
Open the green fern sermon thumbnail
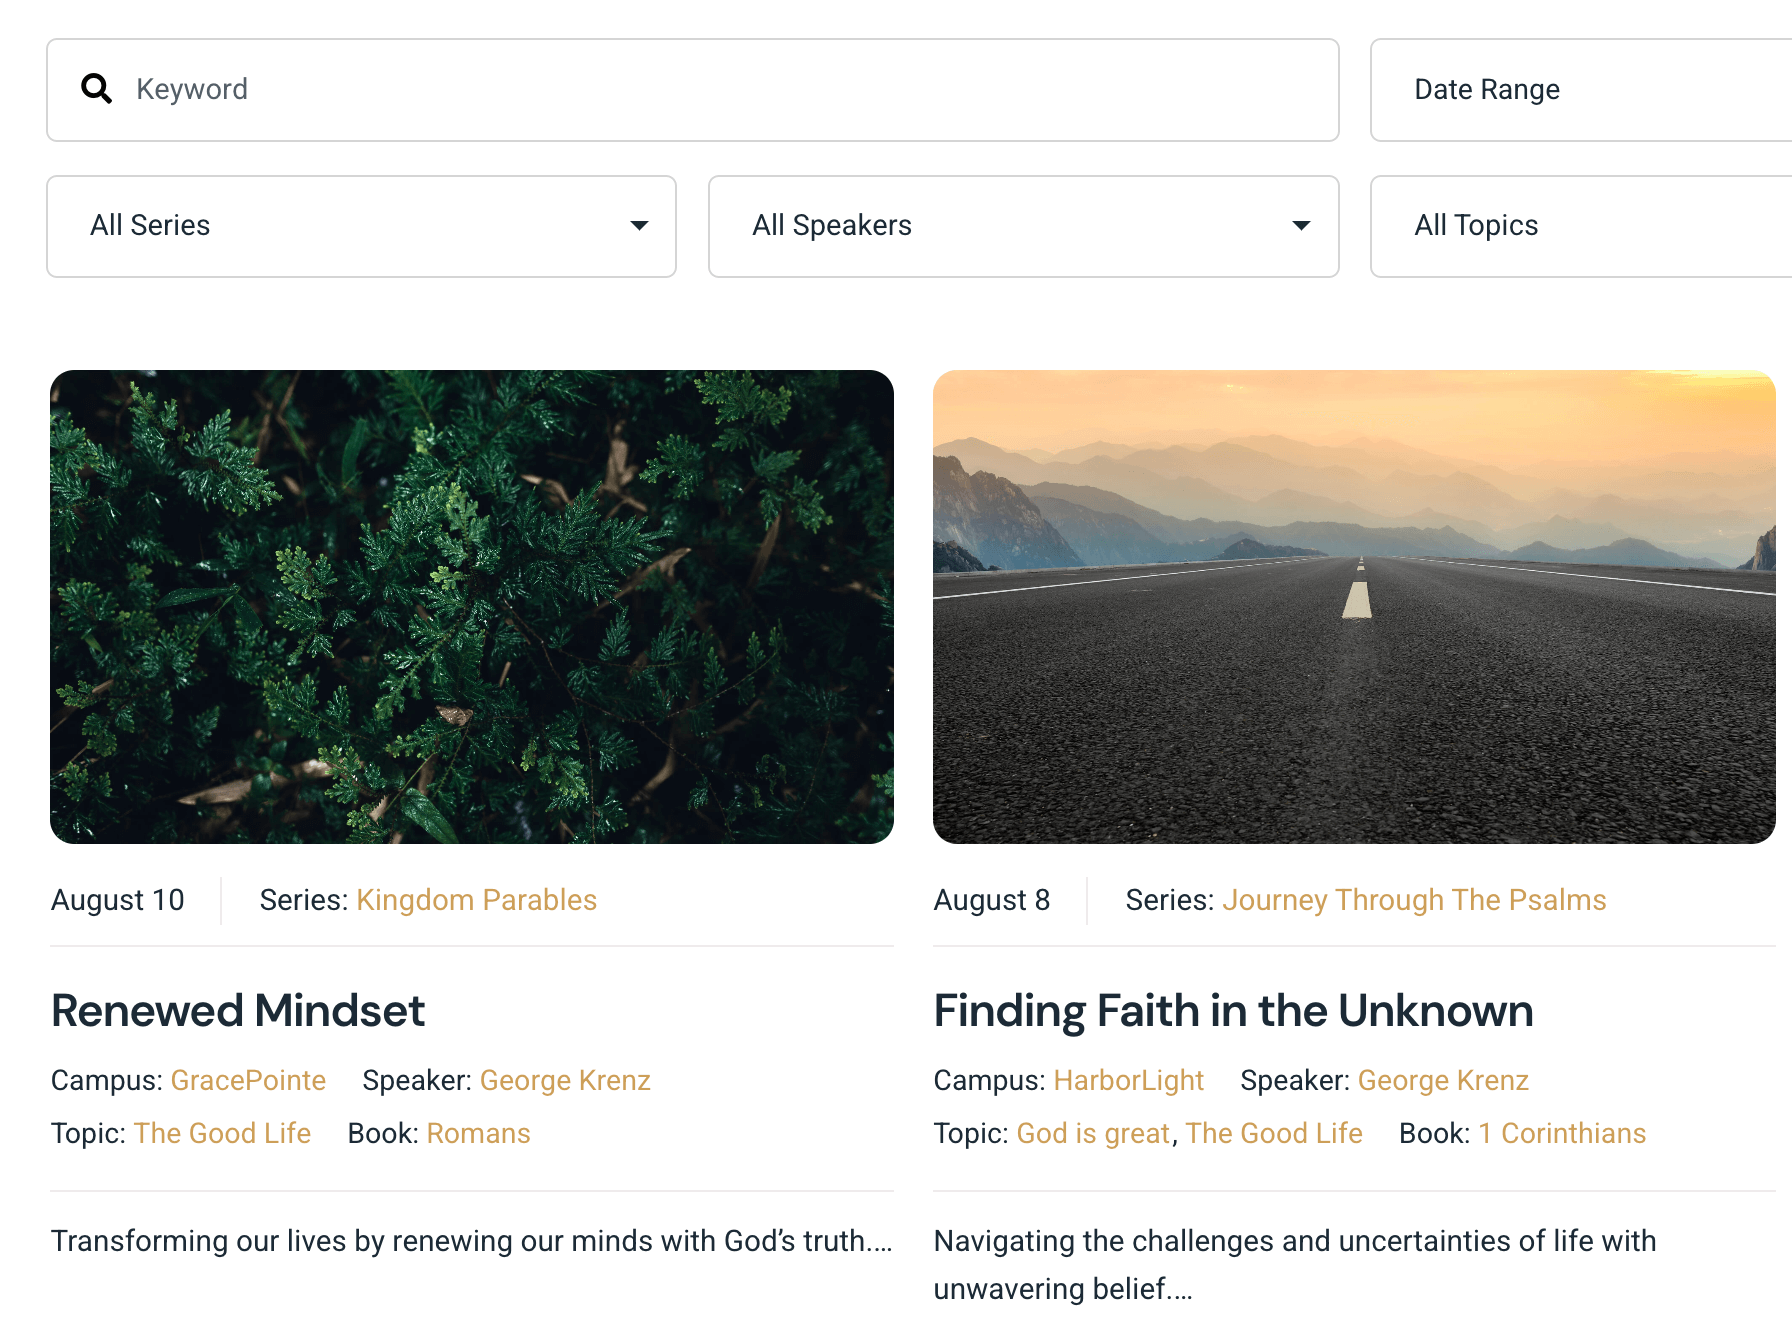tap(472, 606)
